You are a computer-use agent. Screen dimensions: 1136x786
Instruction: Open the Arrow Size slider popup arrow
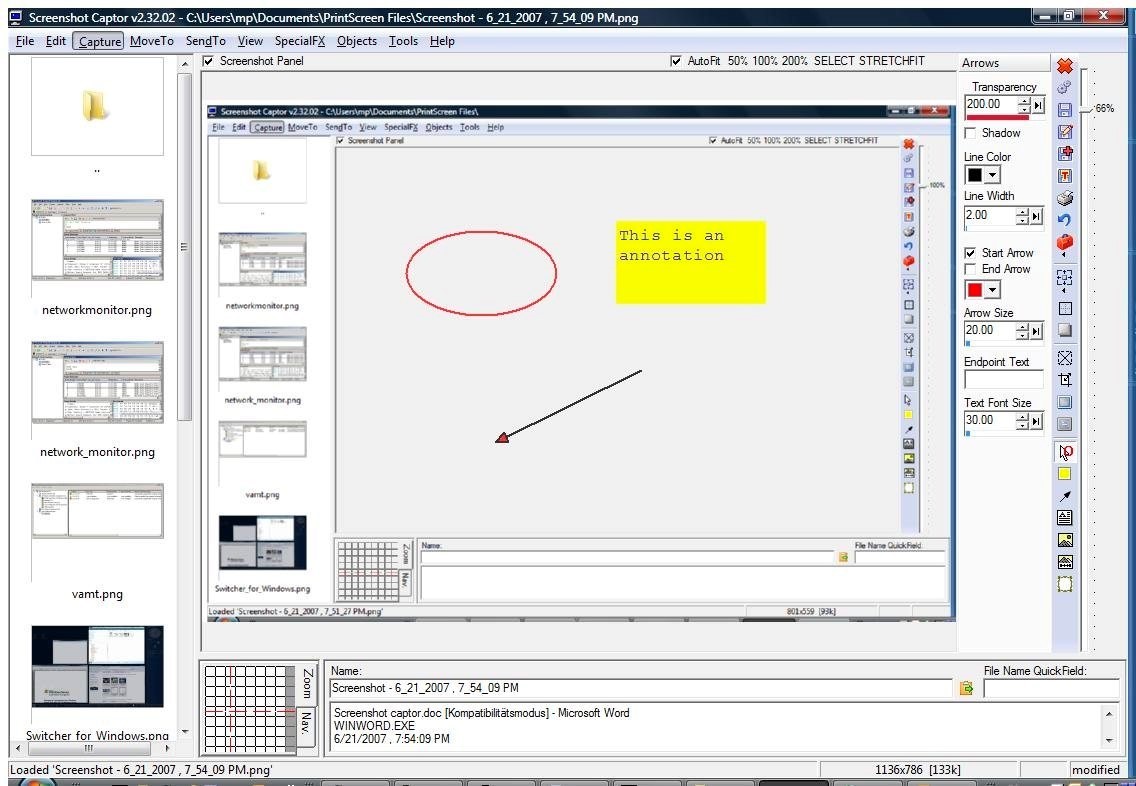point(1037,330)
